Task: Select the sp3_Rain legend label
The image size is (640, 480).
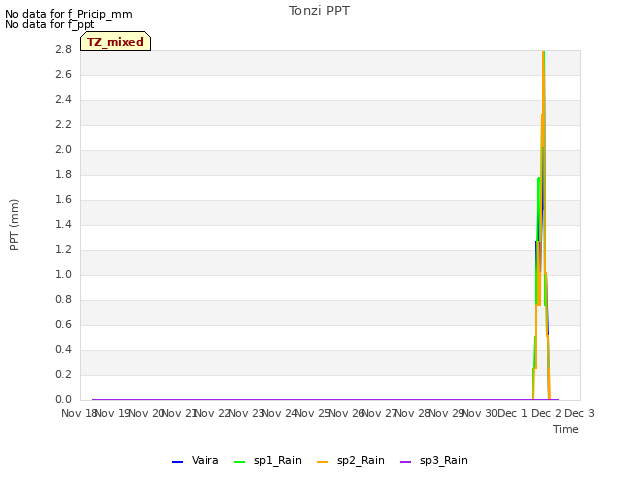Action: coord(443,460)
